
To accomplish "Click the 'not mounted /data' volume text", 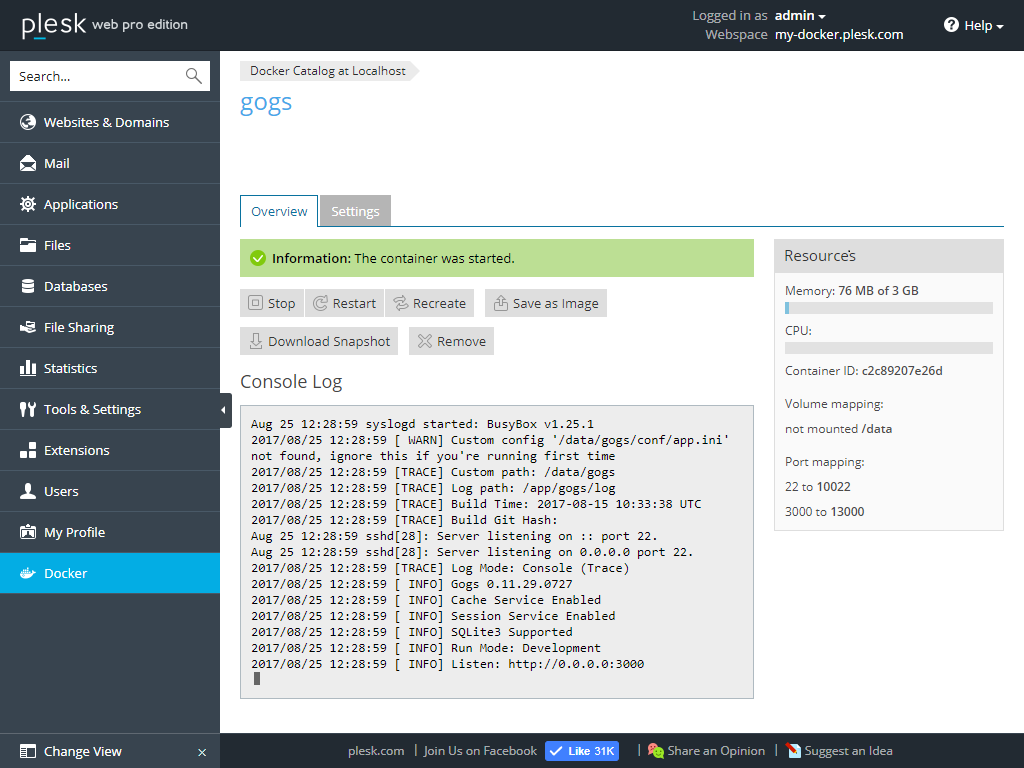I will click(x=839, y=429).
